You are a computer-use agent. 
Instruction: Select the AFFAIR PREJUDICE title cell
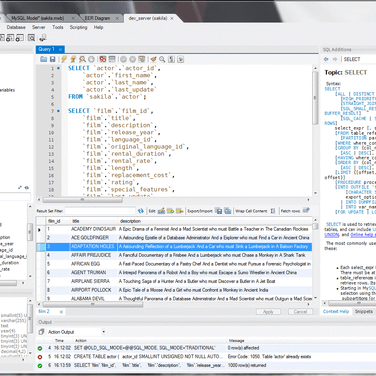coord(93,255)
